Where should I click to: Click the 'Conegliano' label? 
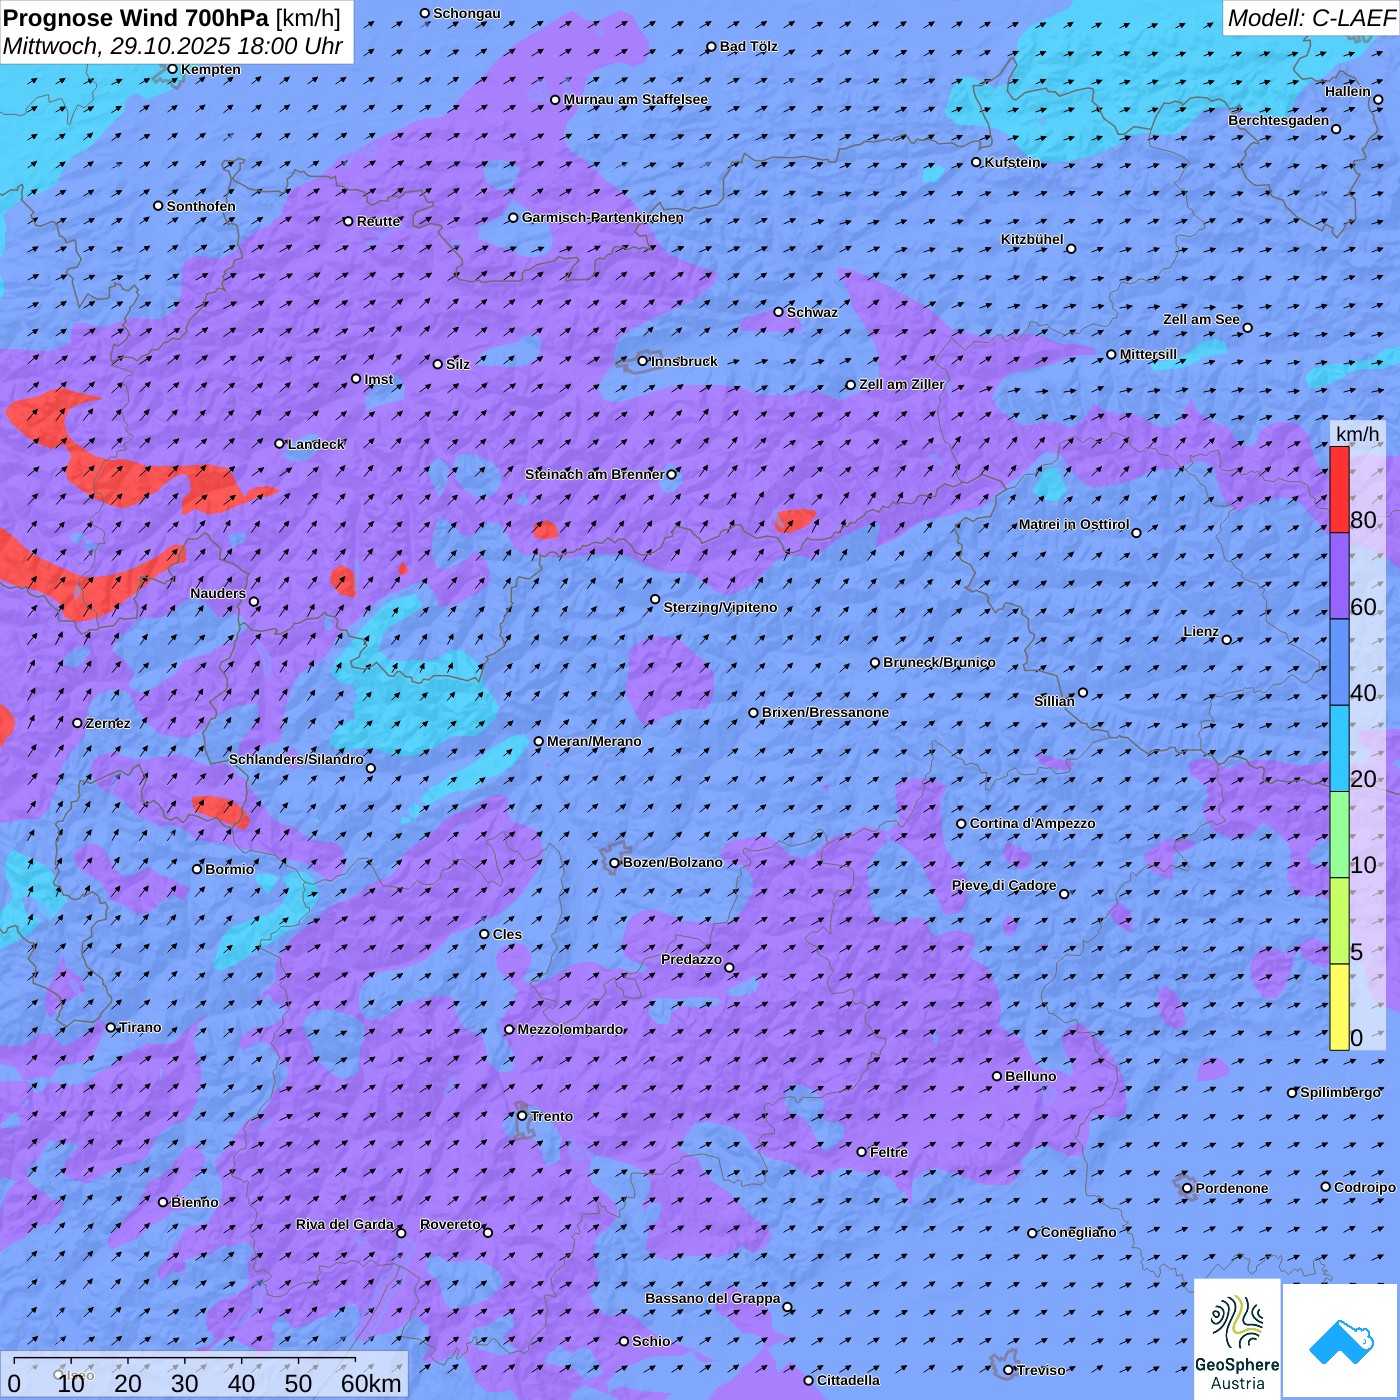click(1078, 1232)
